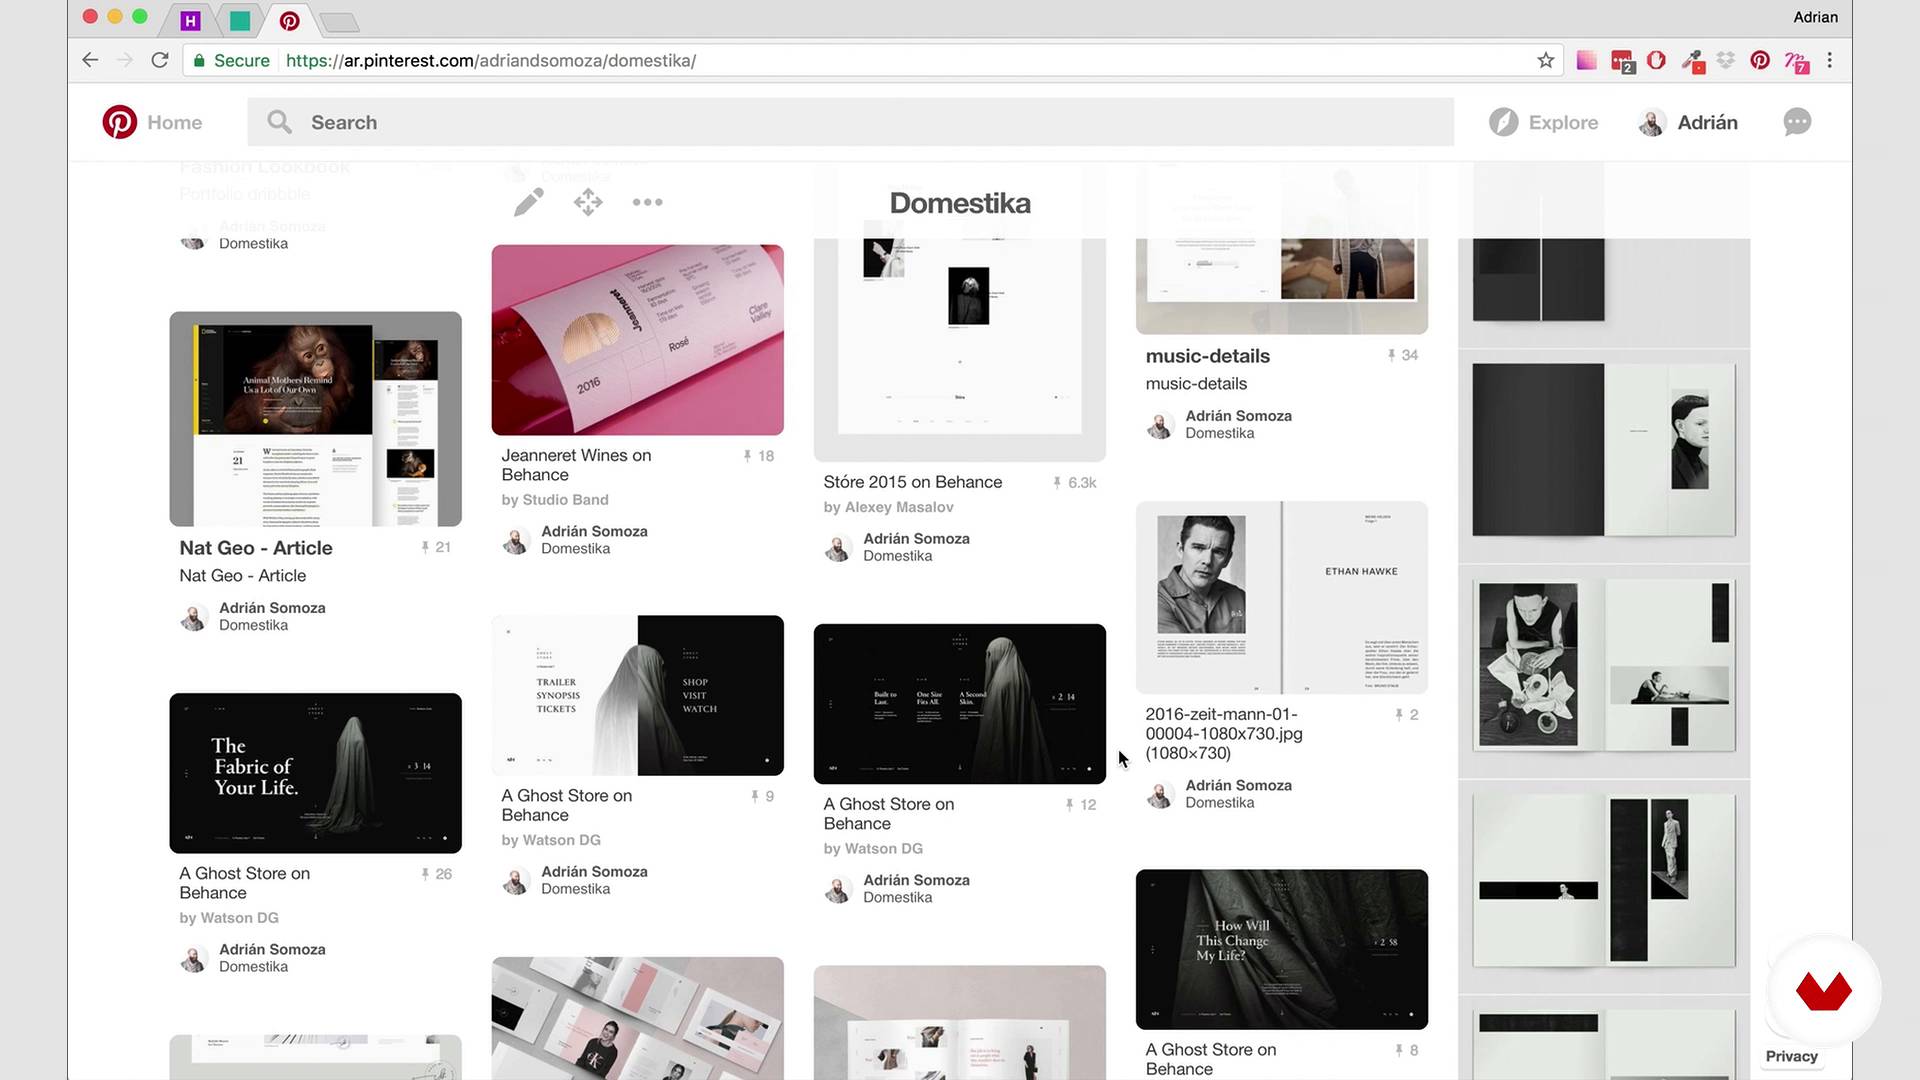The image size is (1920, 1080).
Task: Open How Will This Change My Life thumbnail
Action: (1281, 949)
